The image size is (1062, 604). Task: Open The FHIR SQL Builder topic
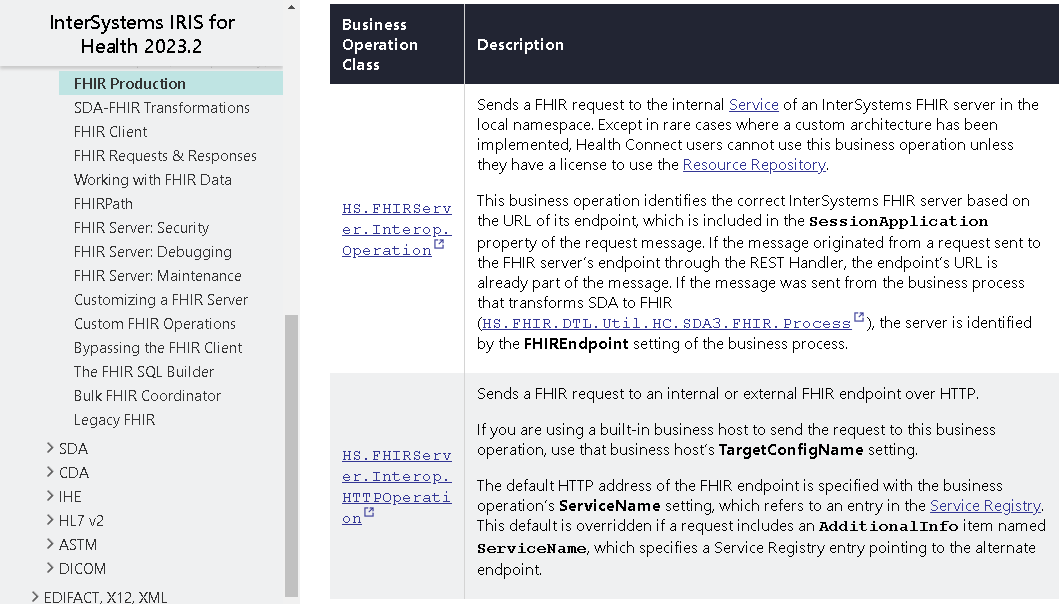click(144, 372)
